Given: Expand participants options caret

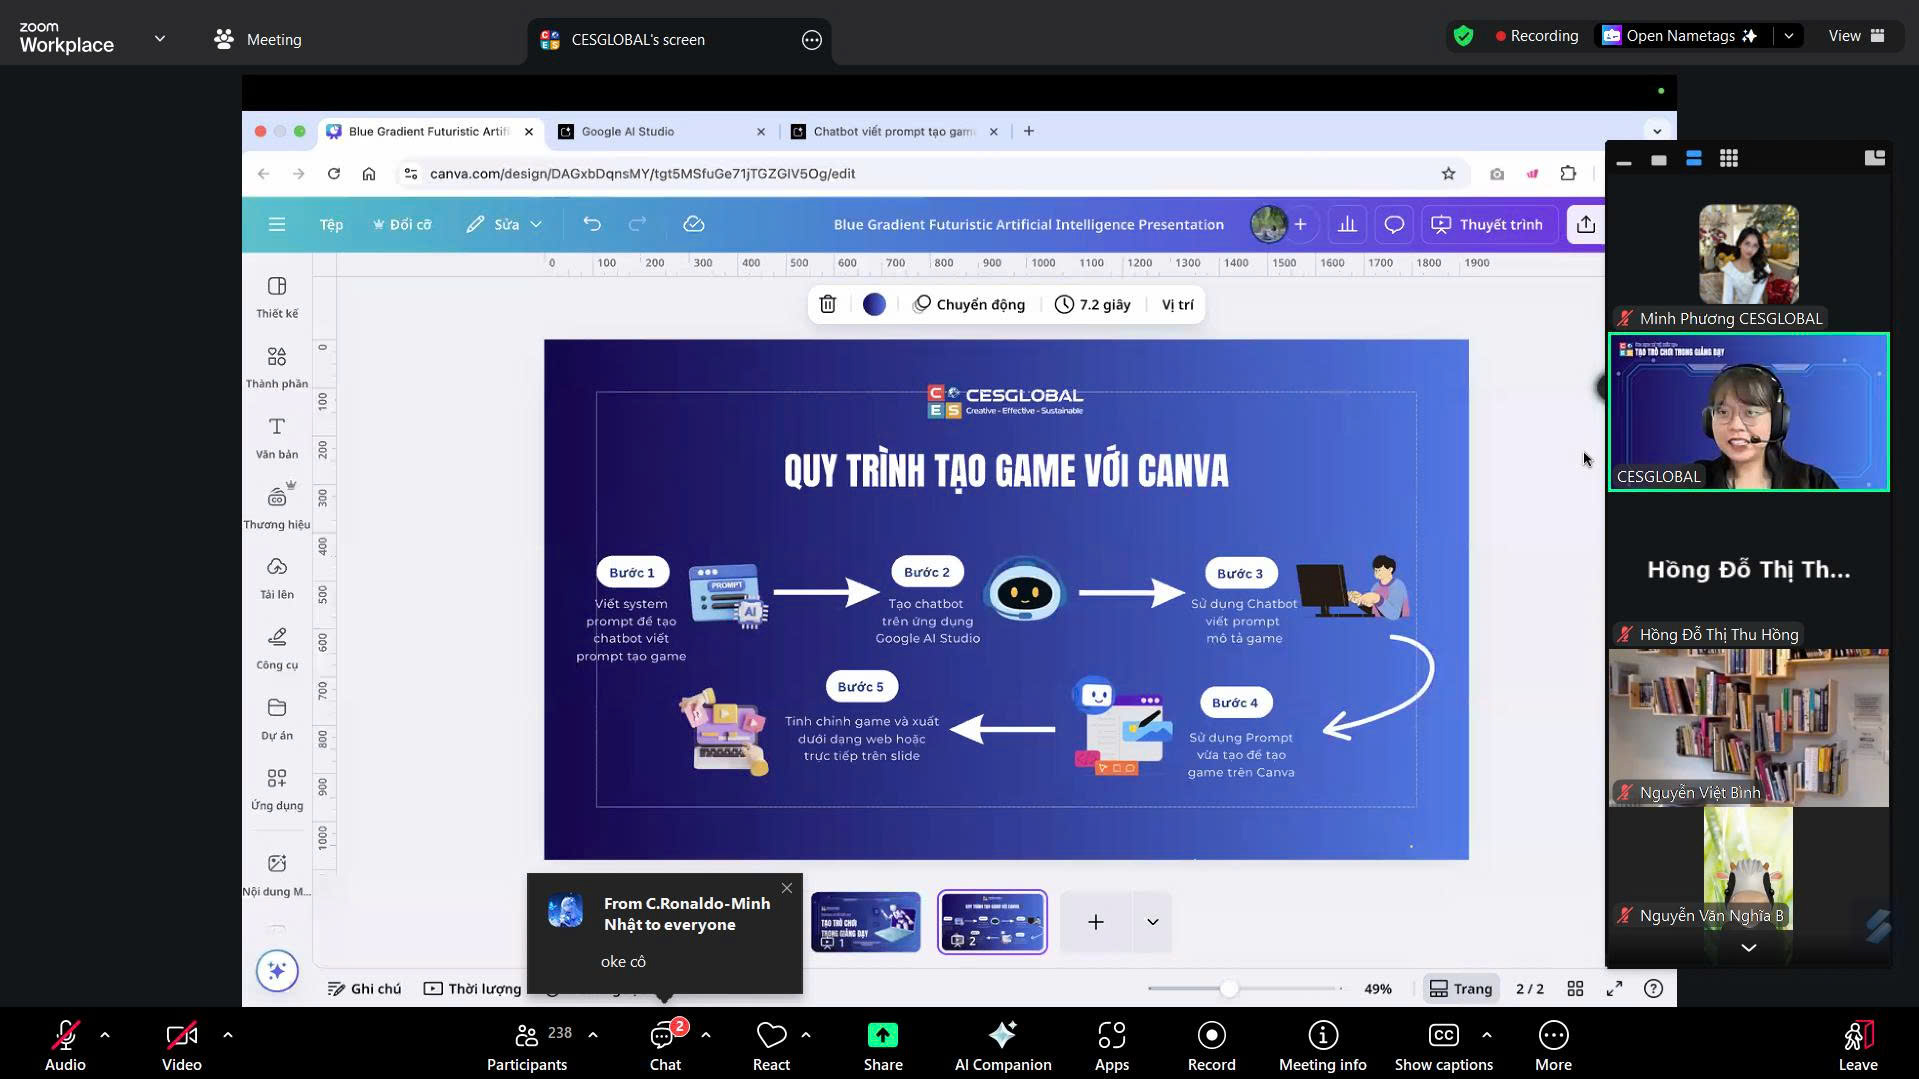Looking at the screenshot, I should click(x=593, y=1035).
